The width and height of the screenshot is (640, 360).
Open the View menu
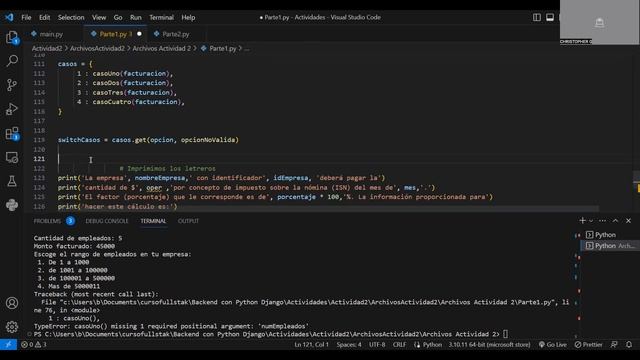[x=99, y=17]
